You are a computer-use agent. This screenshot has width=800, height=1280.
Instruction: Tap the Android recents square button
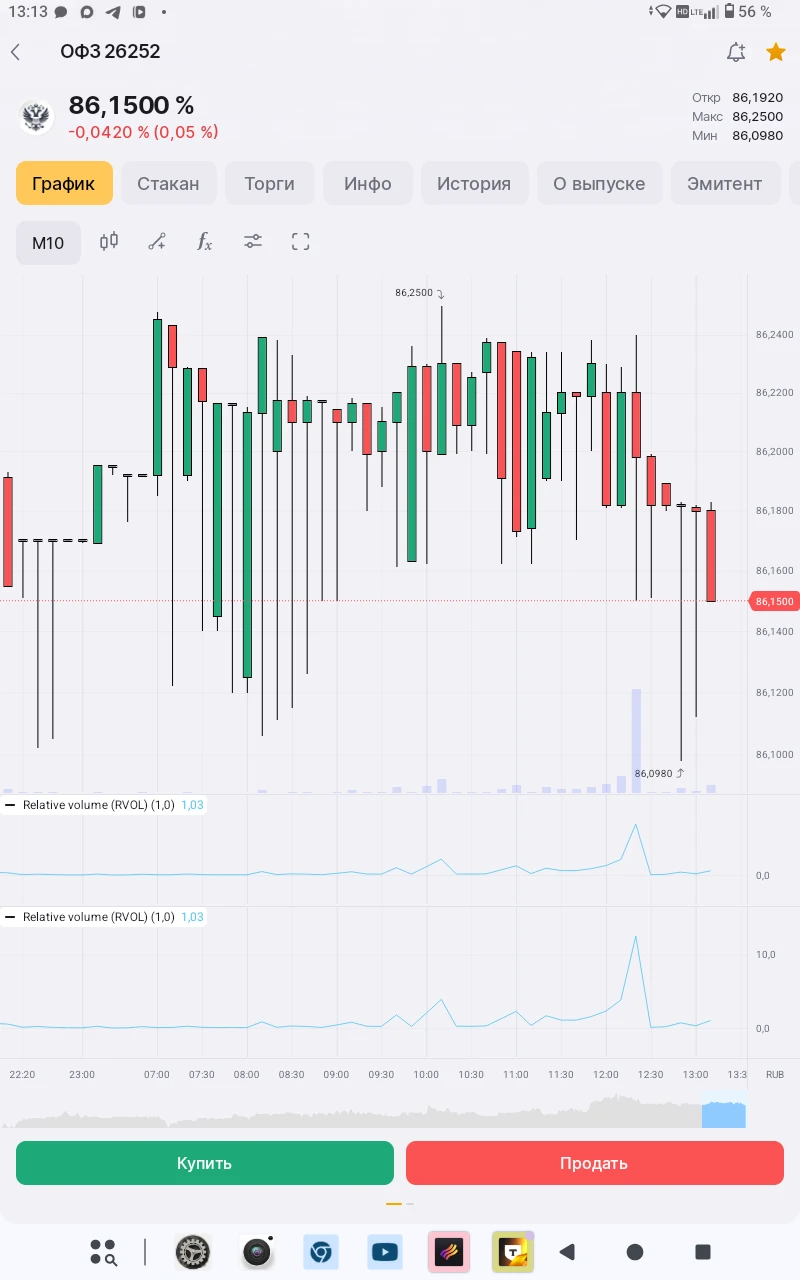click(x=703, y=1252)
